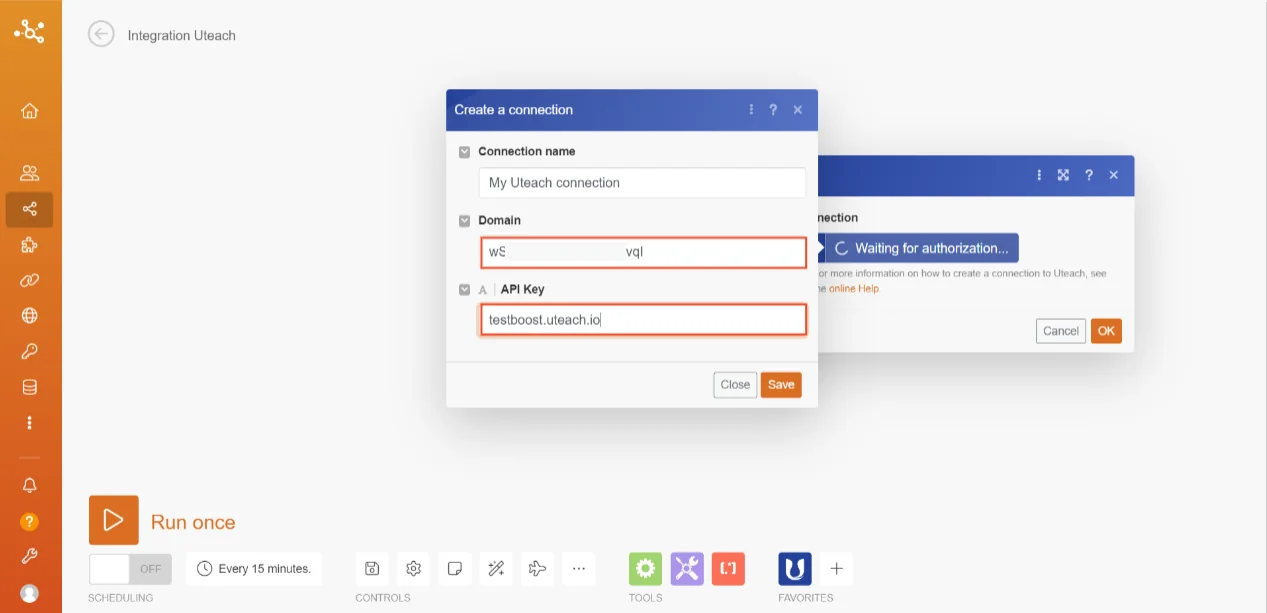The height and width of the screenshot is (613, 1267).
Task: Open the purple Tools wrench icon
Action: (x=688, y=568)
